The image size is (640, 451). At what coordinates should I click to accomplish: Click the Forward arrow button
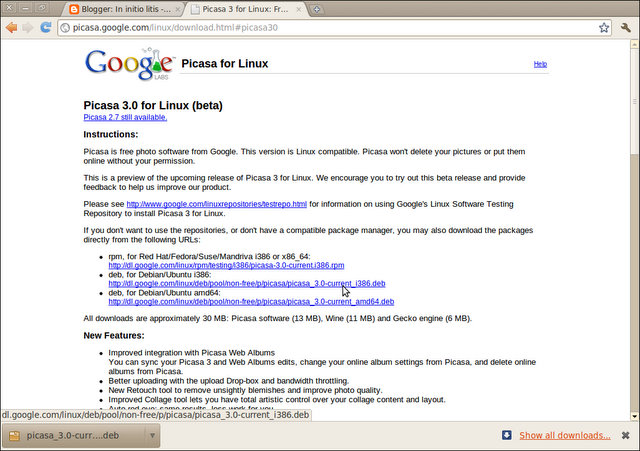pos(28,28)
